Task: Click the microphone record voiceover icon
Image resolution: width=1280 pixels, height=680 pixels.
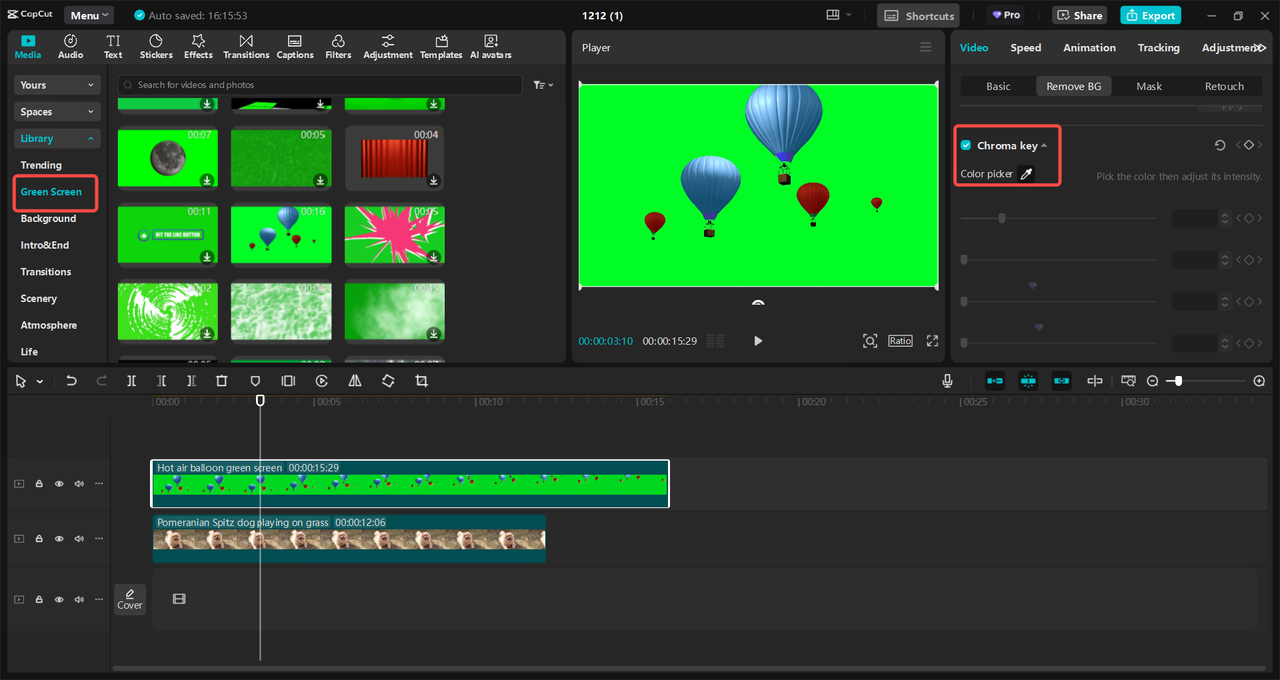Action: coord(947,381)
